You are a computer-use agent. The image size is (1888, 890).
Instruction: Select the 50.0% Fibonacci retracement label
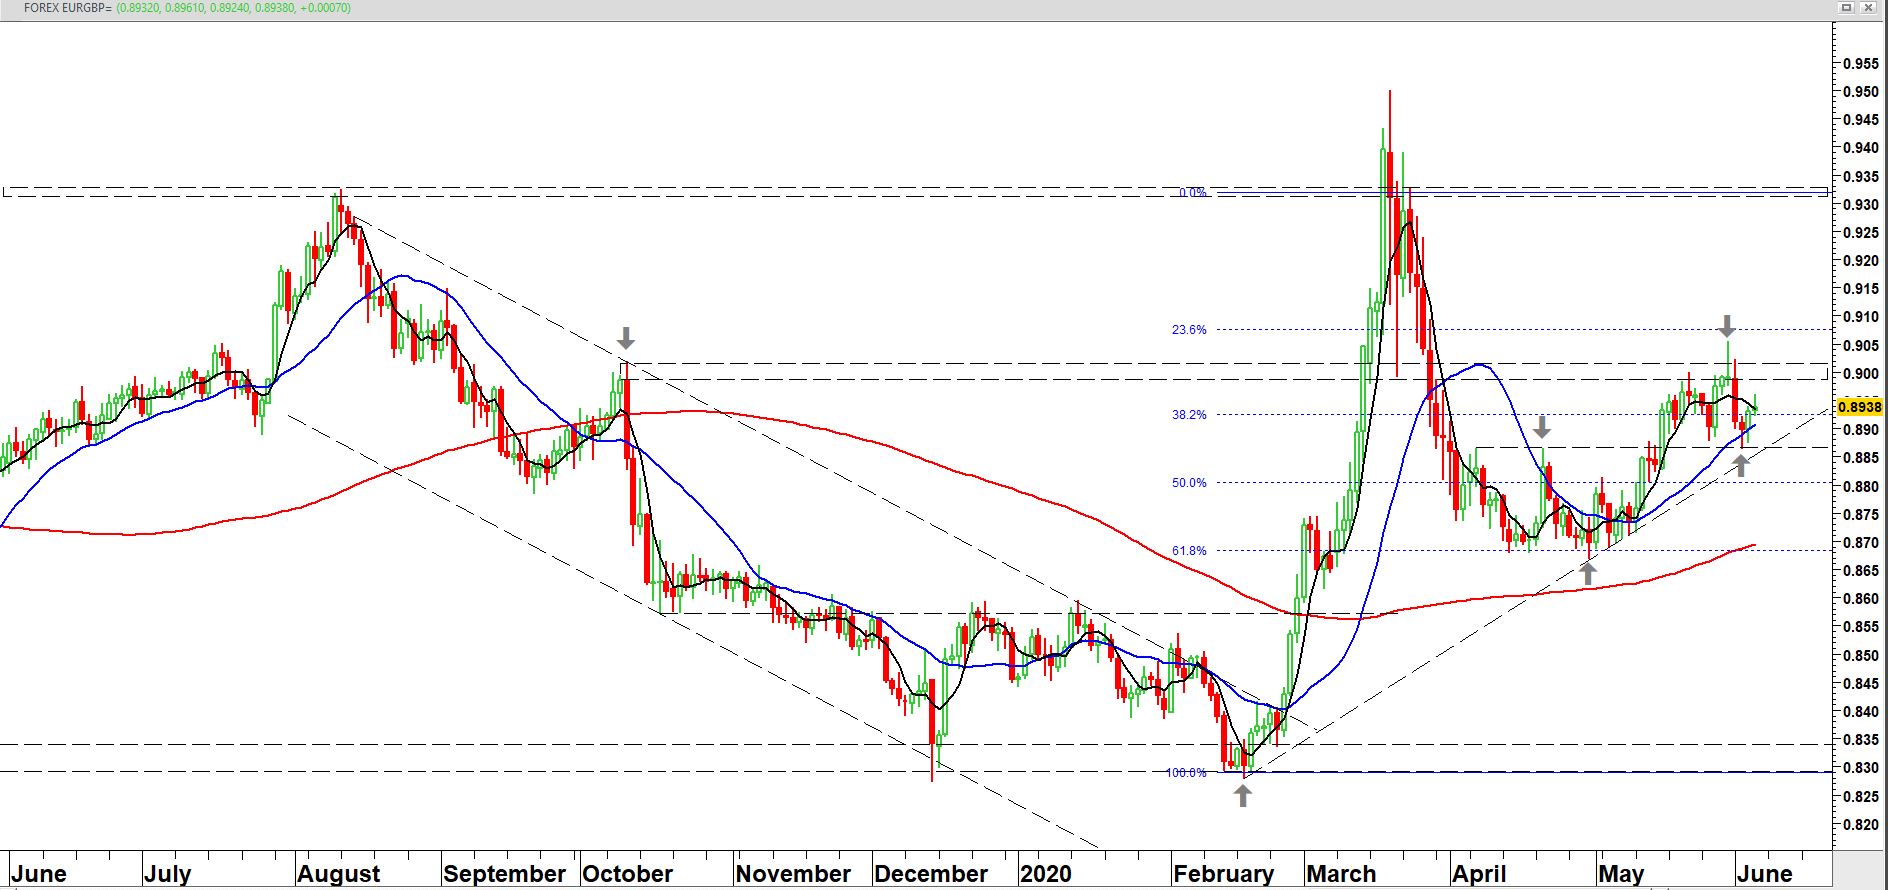[x=1189, y=483]
